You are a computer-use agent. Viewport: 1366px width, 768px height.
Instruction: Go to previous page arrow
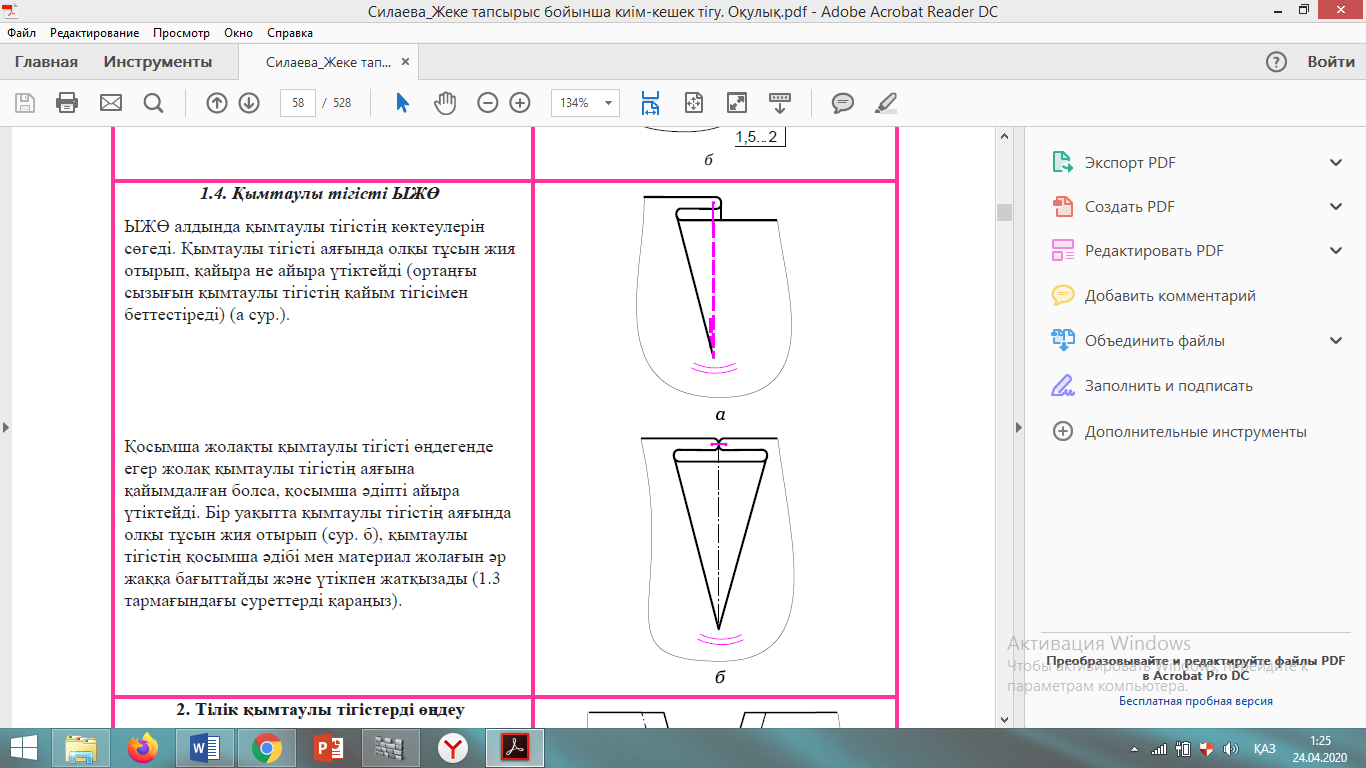pos(217,103)
